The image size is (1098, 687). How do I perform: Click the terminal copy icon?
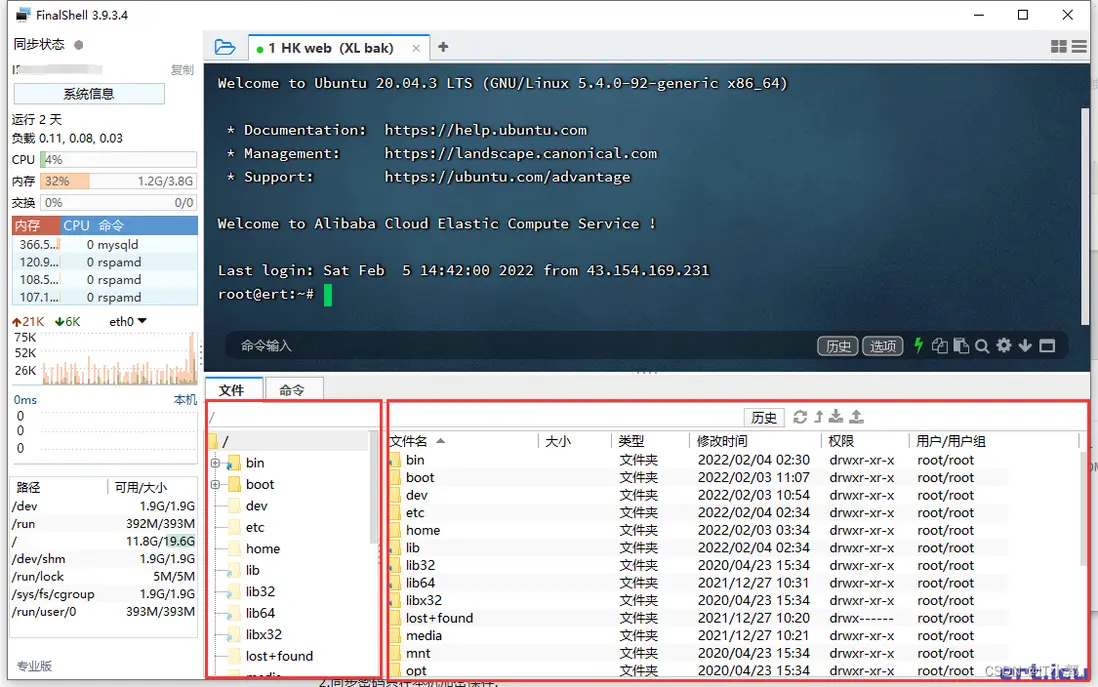[940, 345]
